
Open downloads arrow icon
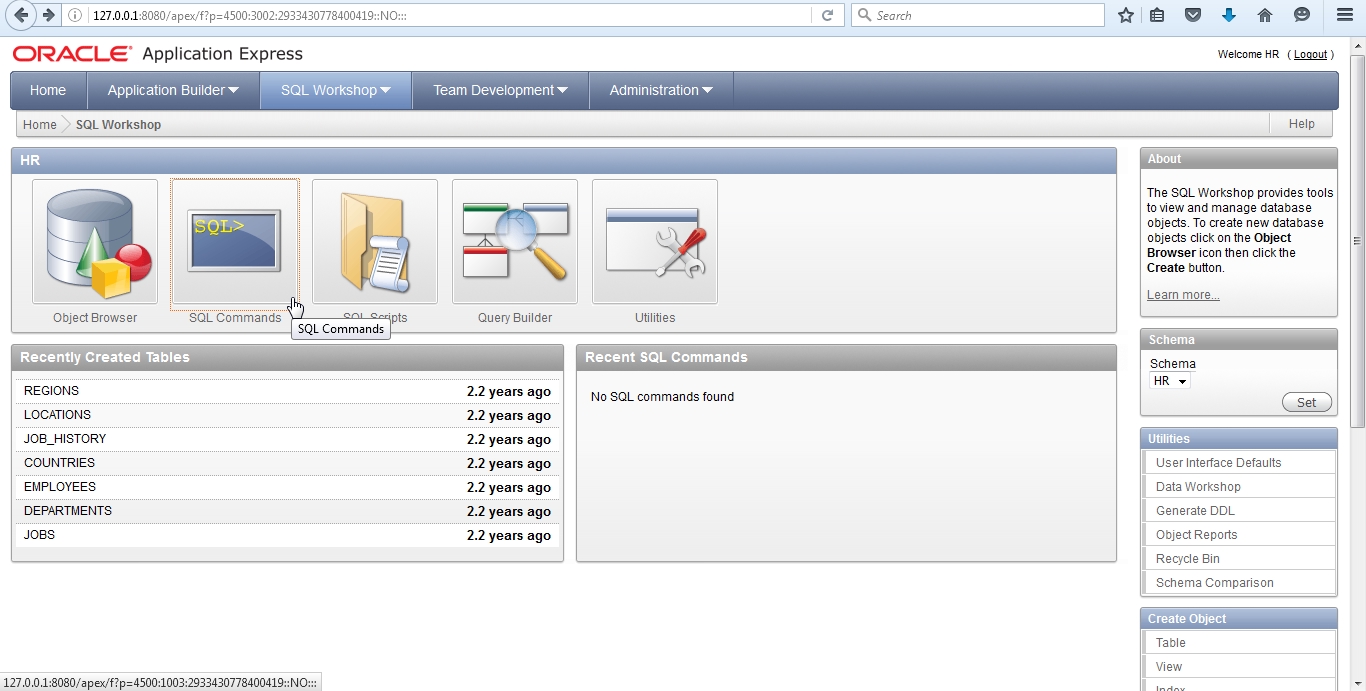(x=1229, y=15)
